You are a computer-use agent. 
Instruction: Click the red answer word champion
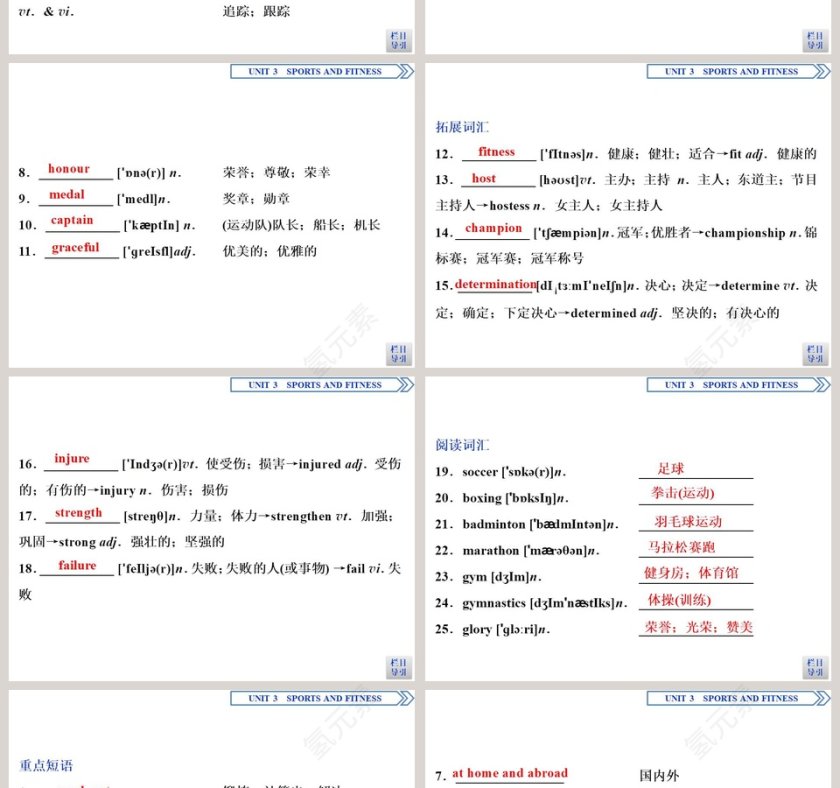tap(492, 229)
